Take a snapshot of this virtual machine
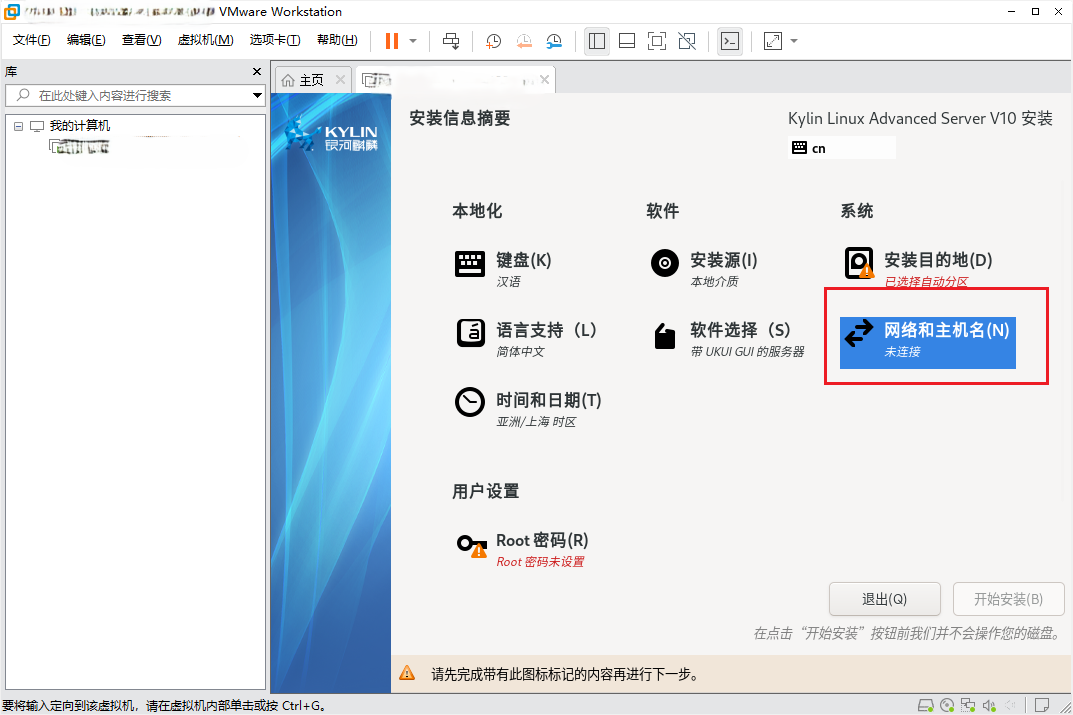This screenshot has width=1073, height=715. click(493, 41)
